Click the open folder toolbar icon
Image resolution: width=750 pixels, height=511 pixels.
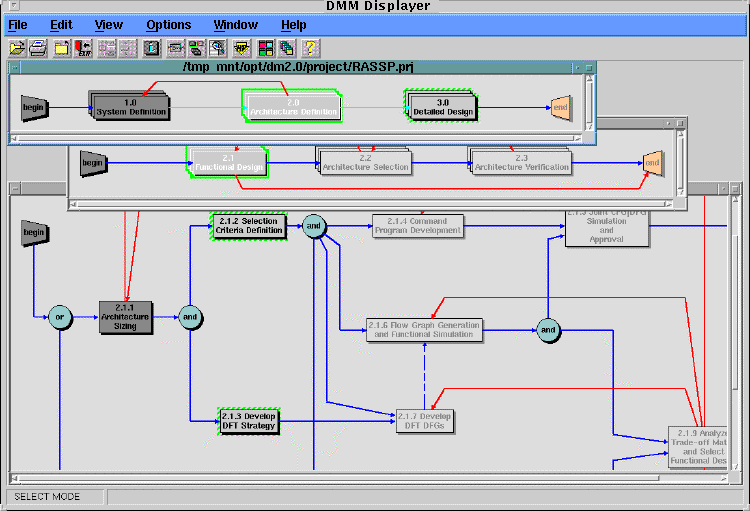17,47
